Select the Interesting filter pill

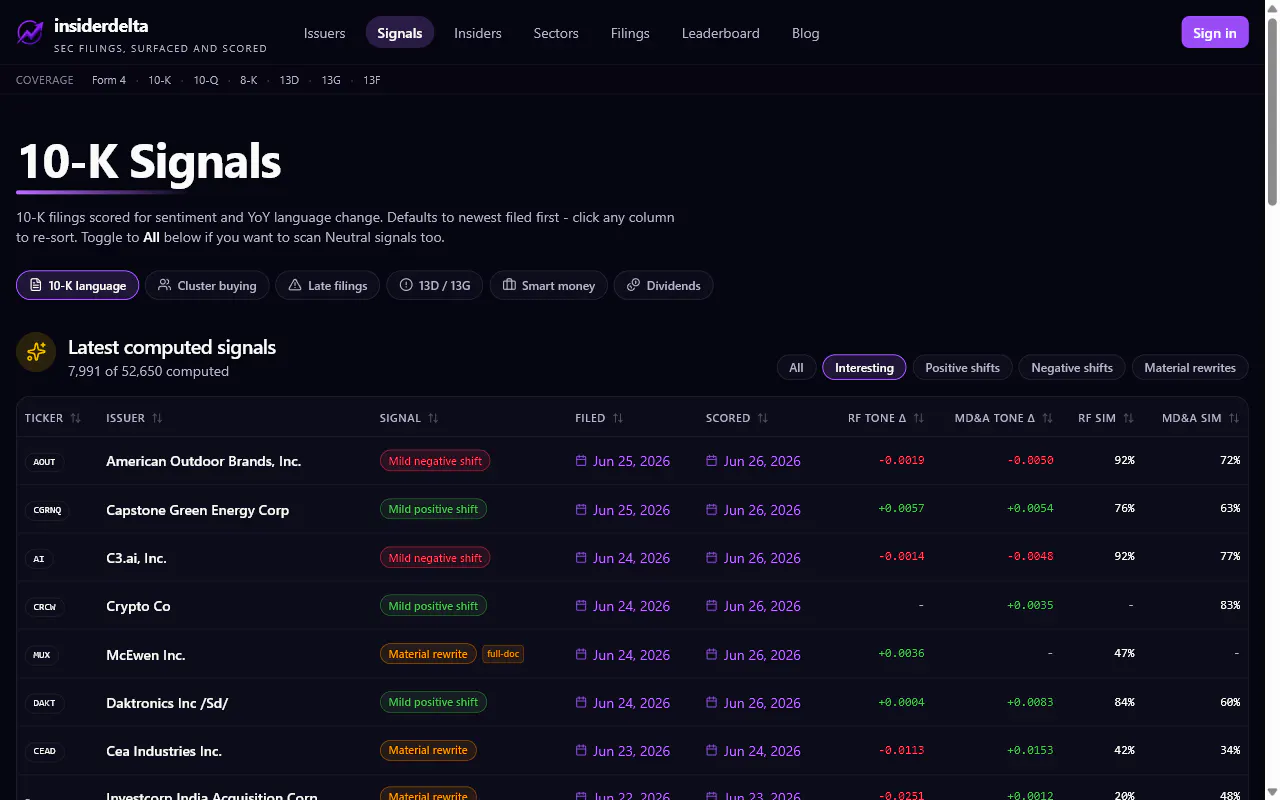coord(864,368)
